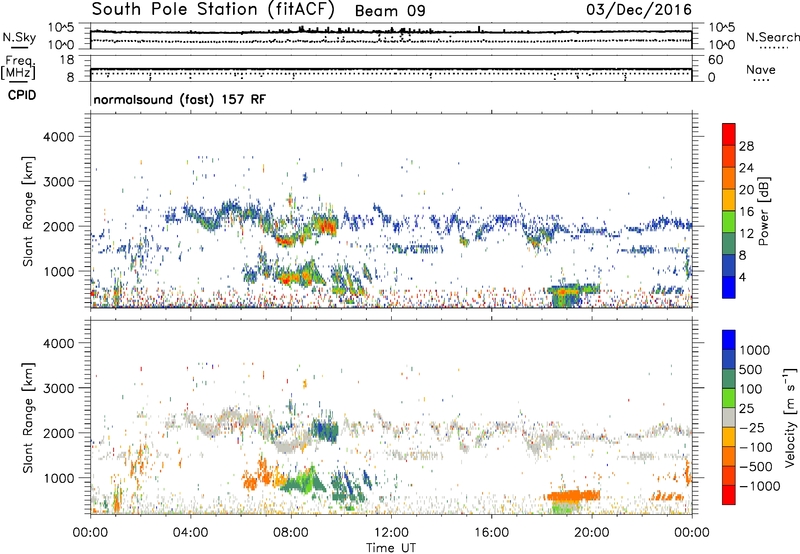Viewport: 800px width, 554px height.
Task: Click the blue velocity patch near 09:00 at 2000 km
Action: 324,430
